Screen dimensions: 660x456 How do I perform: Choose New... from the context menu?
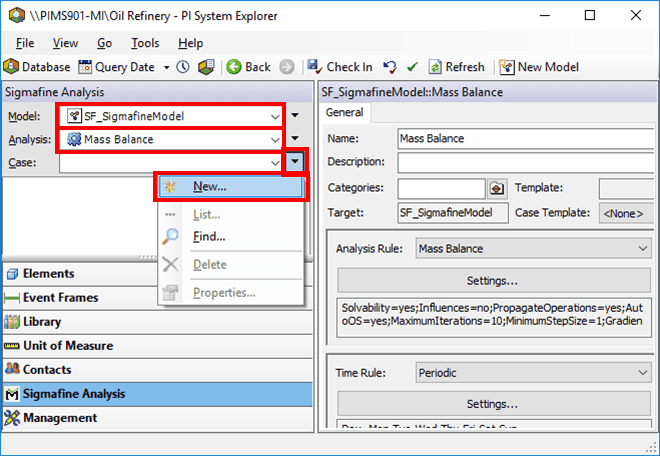point(210,187)
